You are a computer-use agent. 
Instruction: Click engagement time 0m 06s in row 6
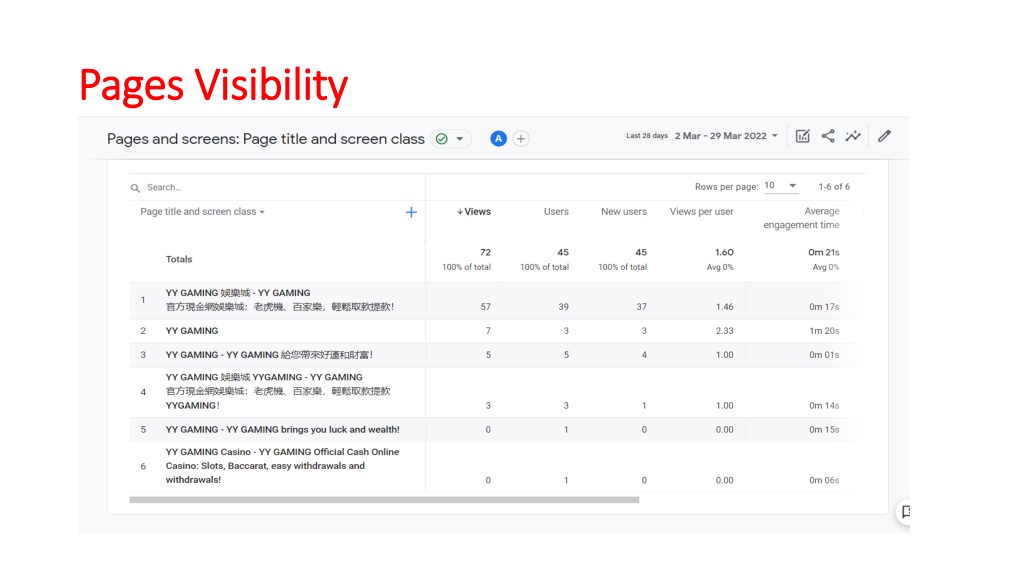824,480
